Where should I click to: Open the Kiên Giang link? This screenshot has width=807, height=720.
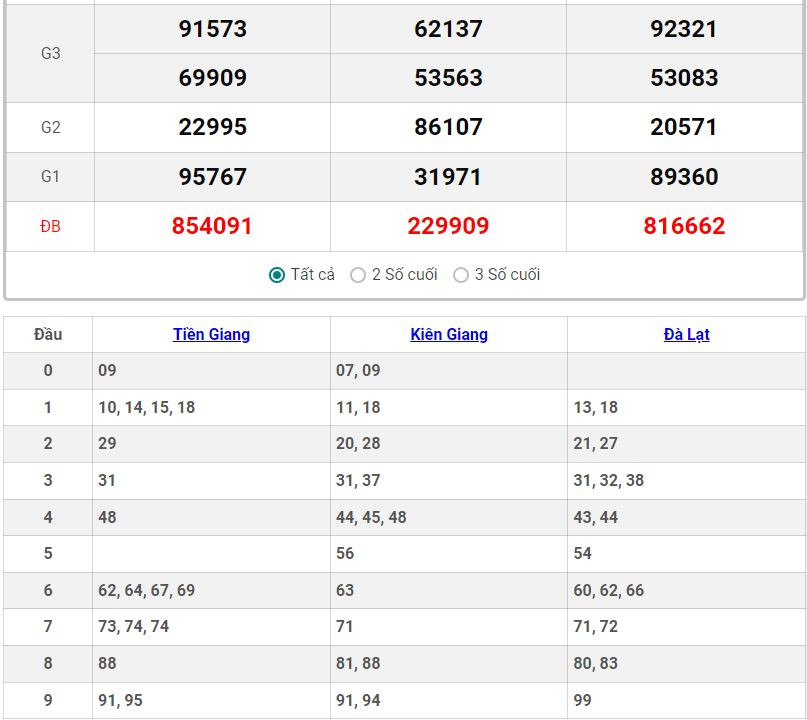(x=449, y=335)
